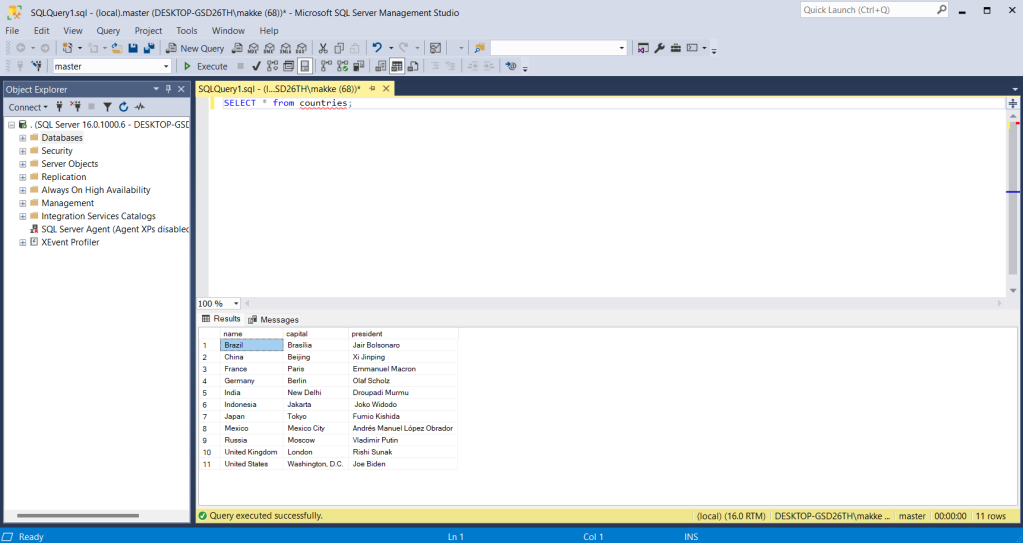Select the Brazil cell in results
This screenshot has width=1023, height=543.
tap(252, 345)
